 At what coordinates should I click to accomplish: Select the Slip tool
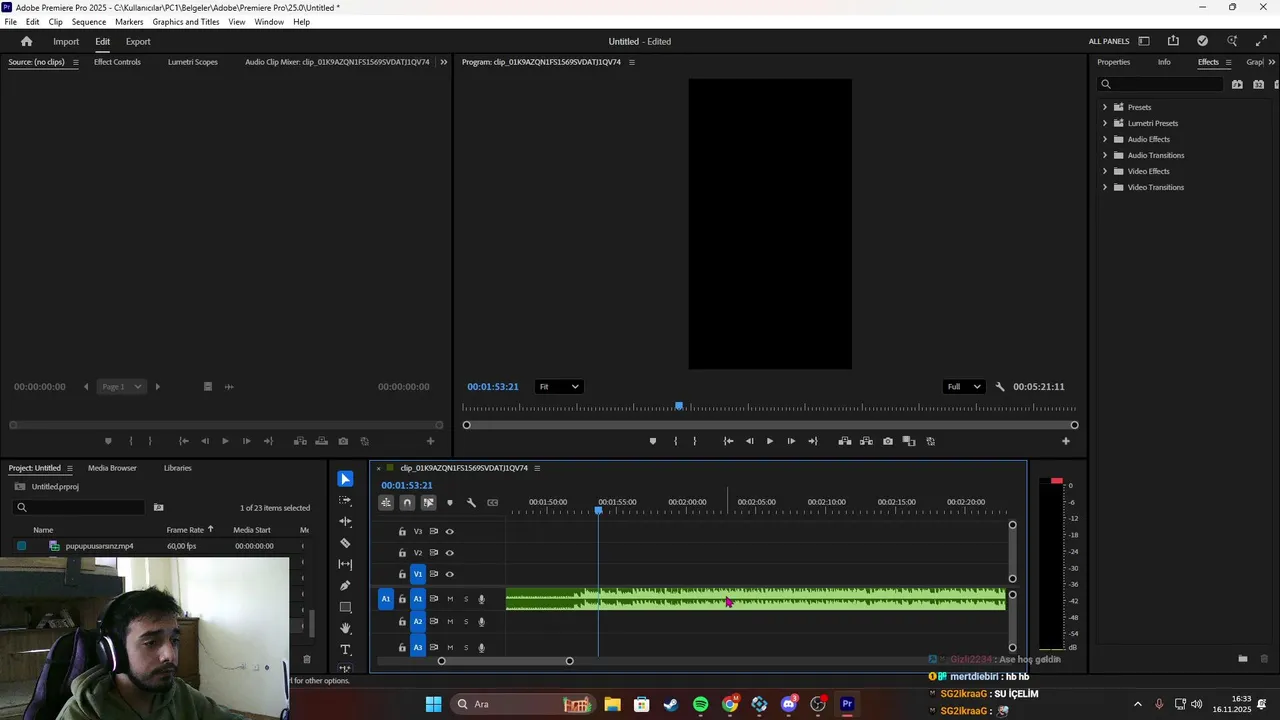point(345,564)
